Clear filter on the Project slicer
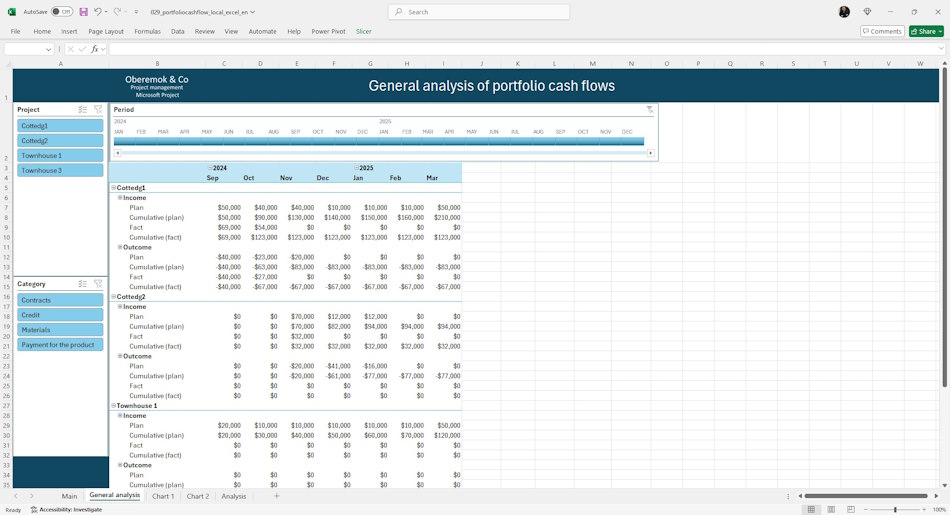Viewport: 950px width, 515px height. click(98, 110)
